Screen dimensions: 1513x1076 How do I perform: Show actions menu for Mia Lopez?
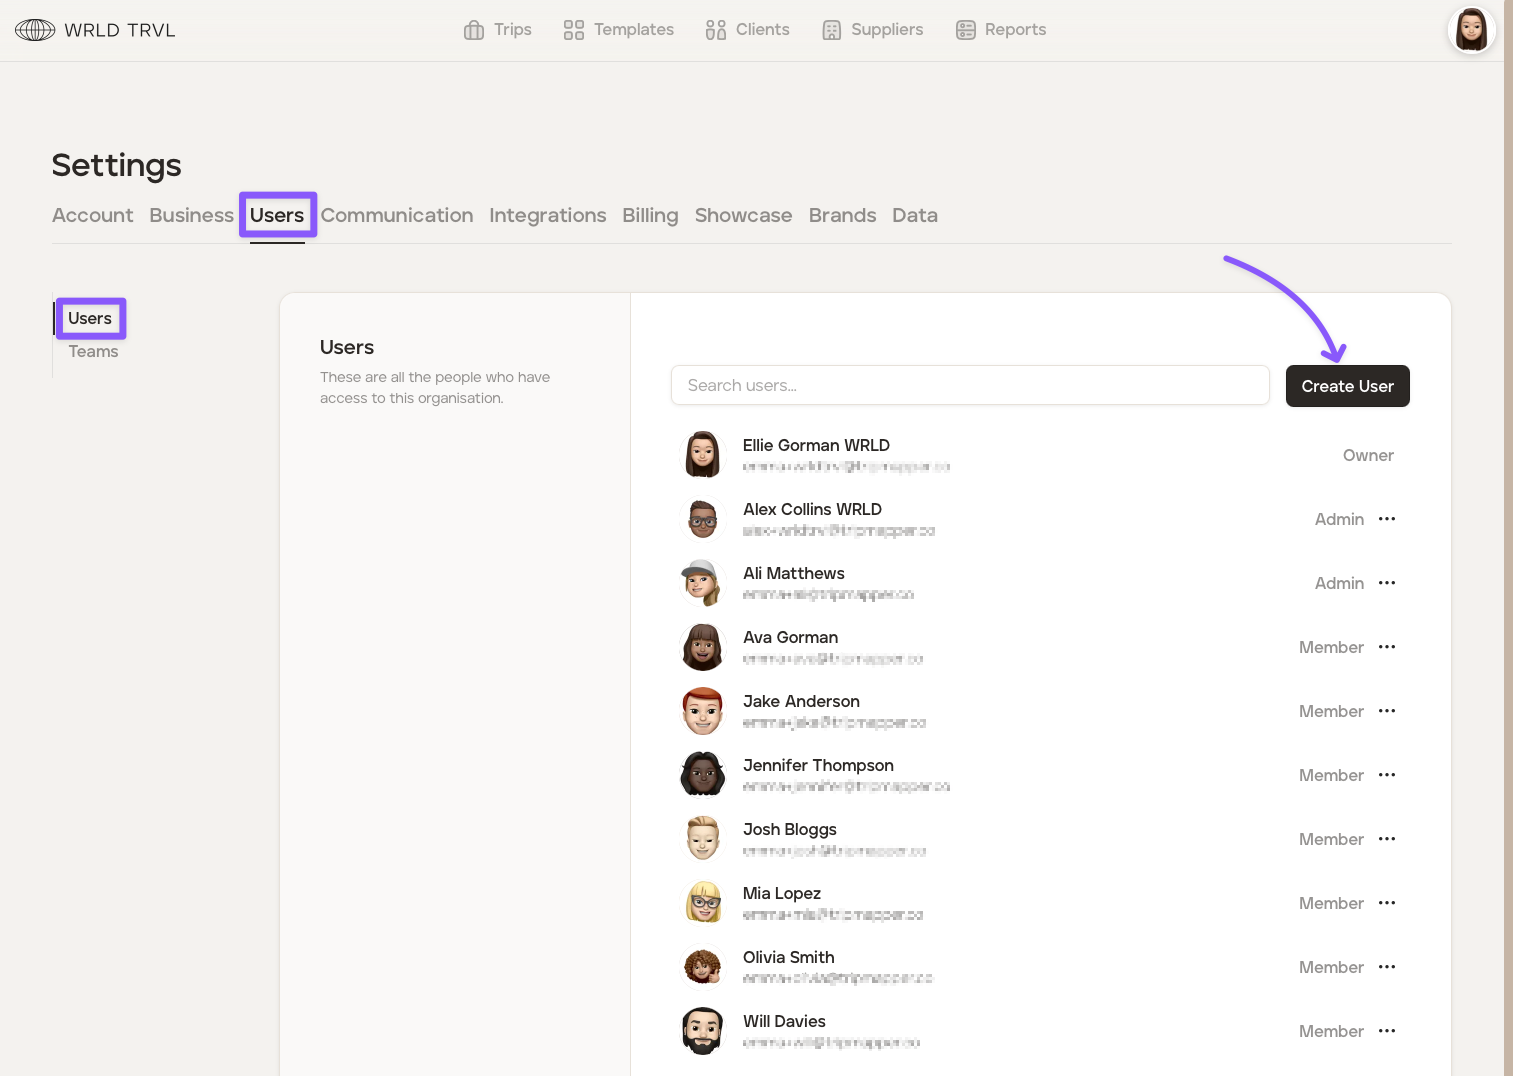click(1386, 903)
